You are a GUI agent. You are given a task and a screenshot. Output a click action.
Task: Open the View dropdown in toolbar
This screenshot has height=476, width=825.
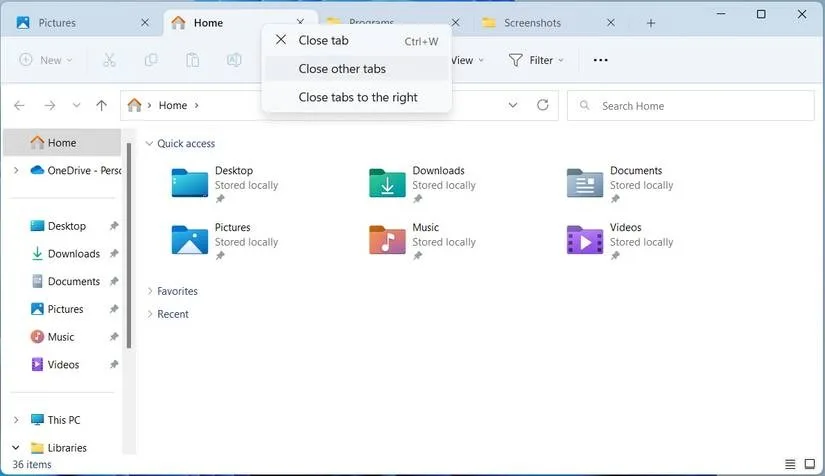click(x=467, y=60)
